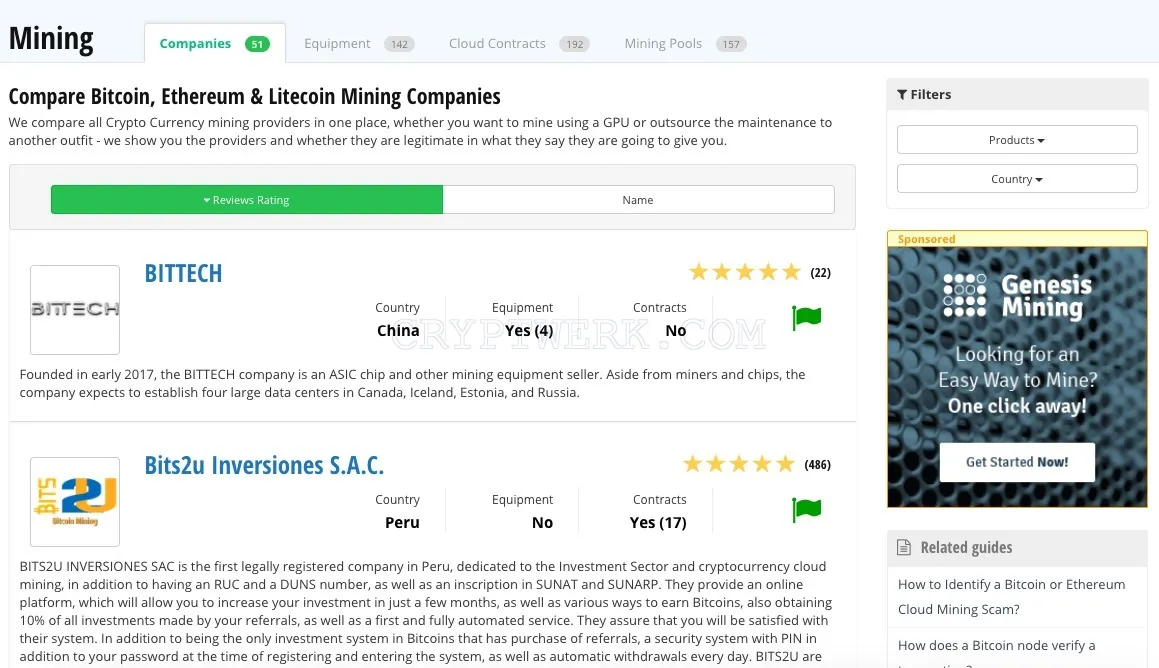Click the Related guides document icon

click(903, 548)
